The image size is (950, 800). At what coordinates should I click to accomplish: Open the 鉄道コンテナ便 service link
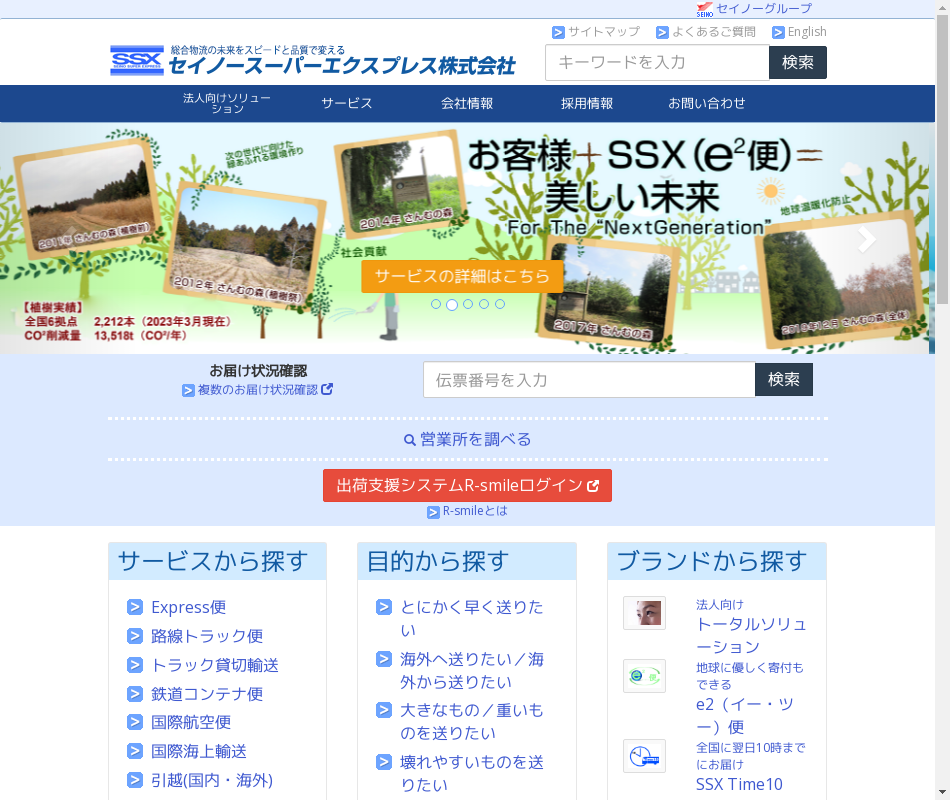click(207, 693)
